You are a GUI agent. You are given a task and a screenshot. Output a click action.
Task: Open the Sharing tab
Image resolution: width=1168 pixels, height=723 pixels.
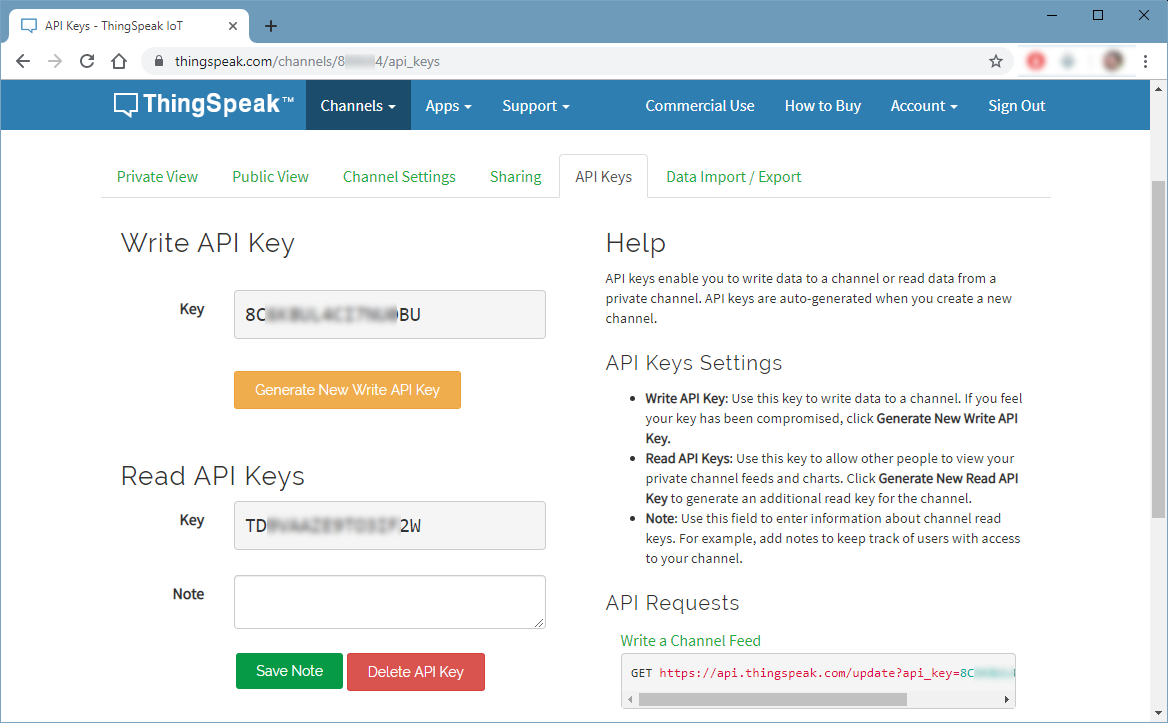tap(515, 176)
